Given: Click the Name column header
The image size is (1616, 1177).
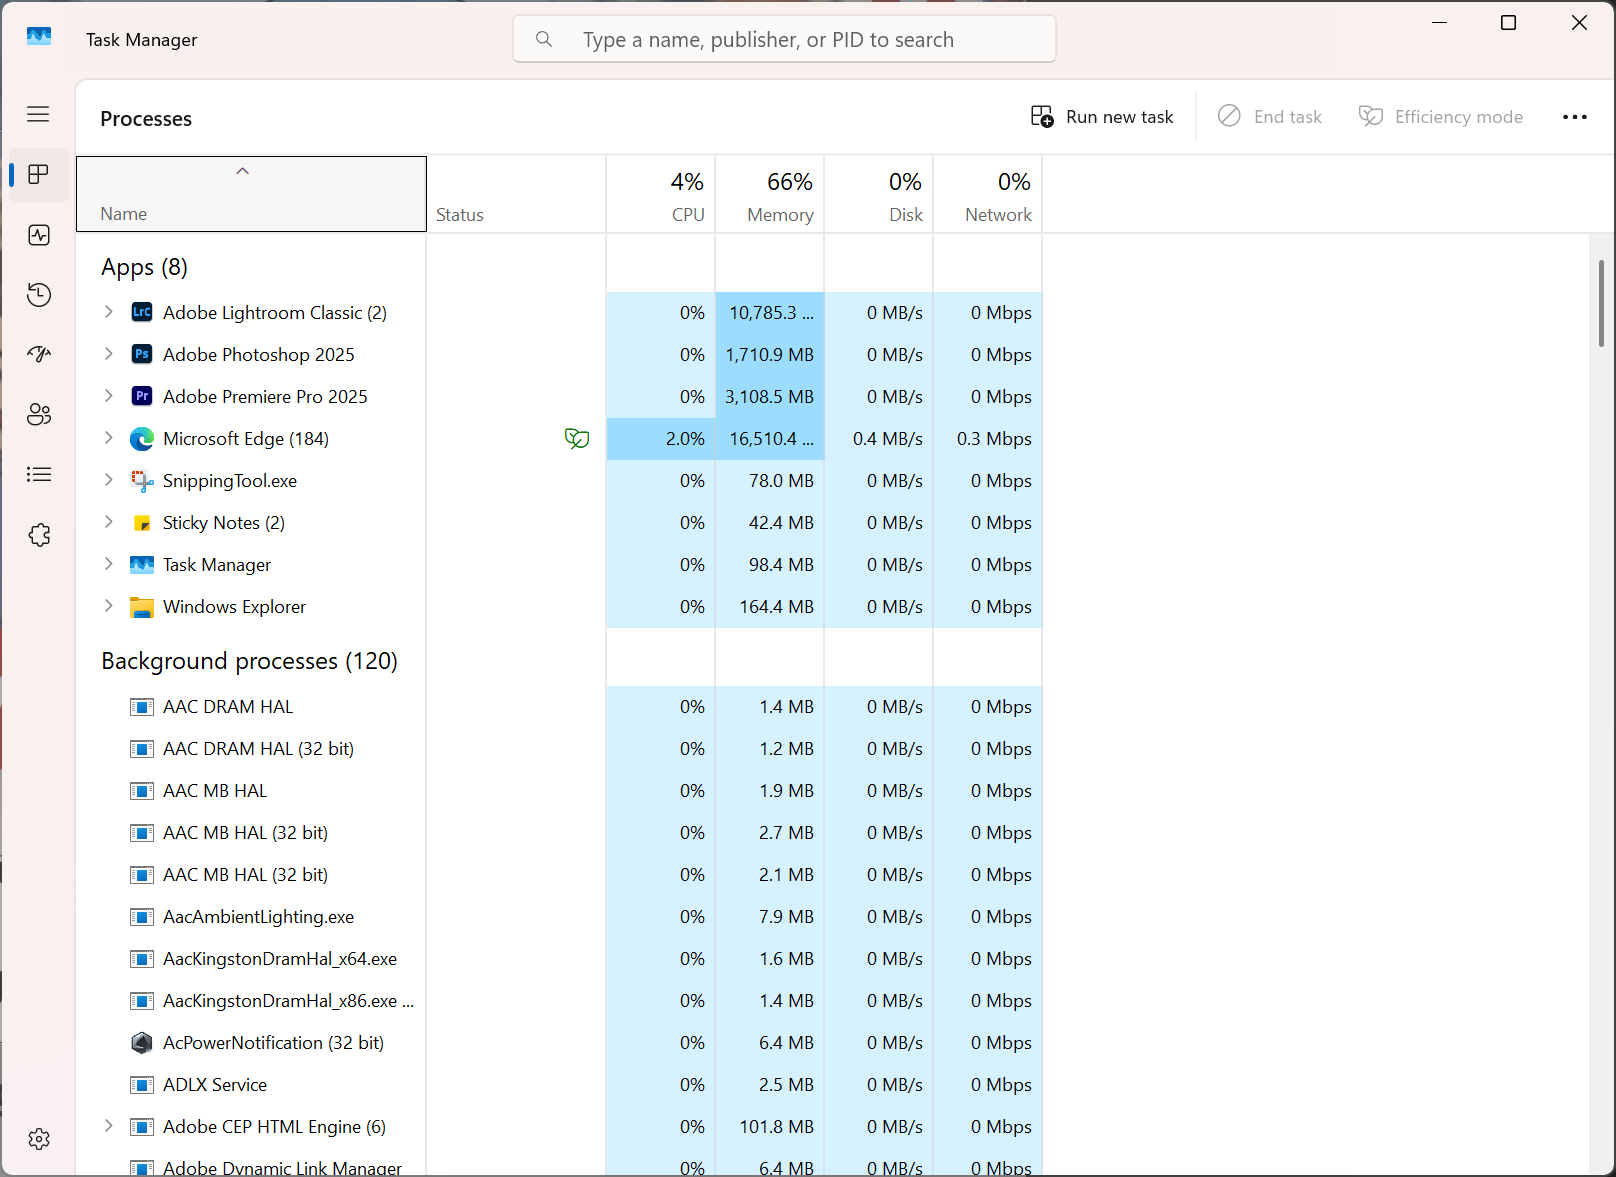Looking at the screenshot, I should (x=251, y=196).
